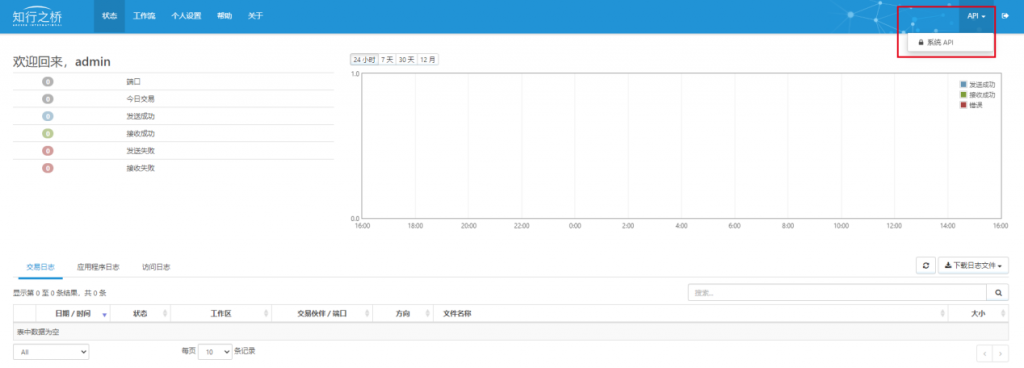This screenshot has height=368, width=1024.
Task: Select the 24 小时 time range
Action: click(x=364, y=59)
